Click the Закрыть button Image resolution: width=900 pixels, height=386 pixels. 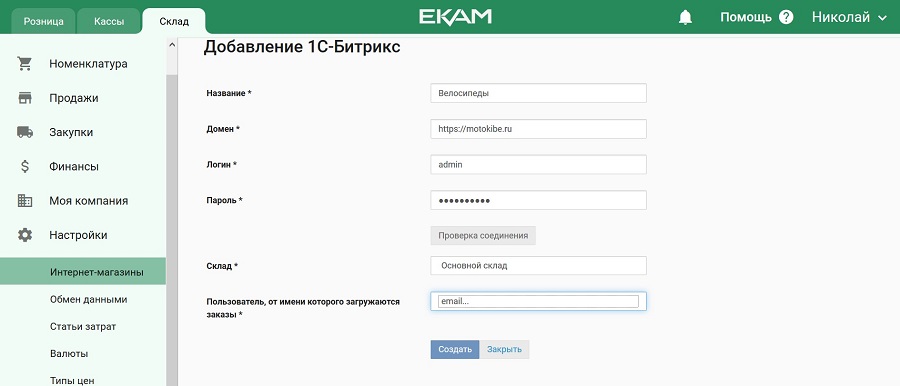click(505, 349)
